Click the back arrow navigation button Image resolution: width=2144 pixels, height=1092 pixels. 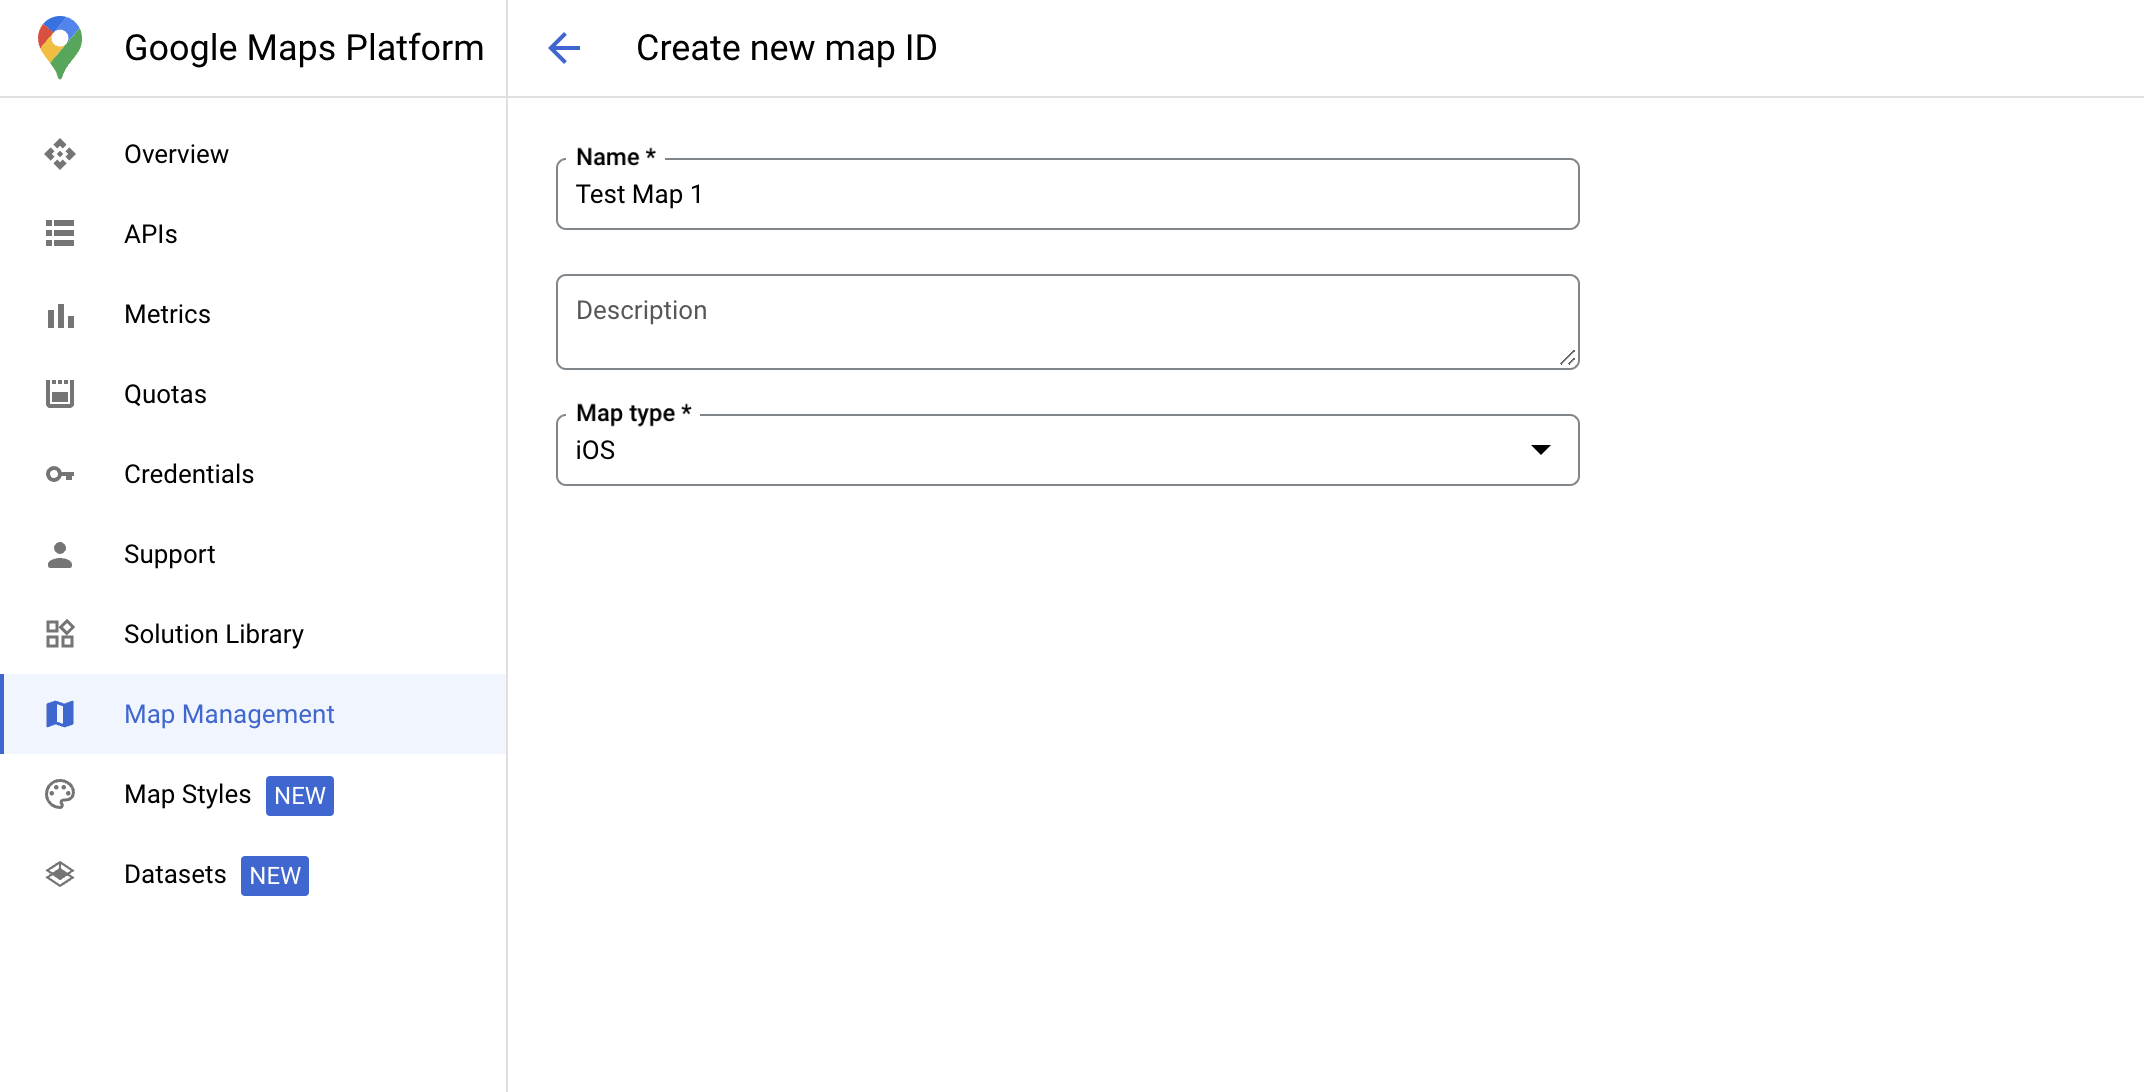click(564, 47)
